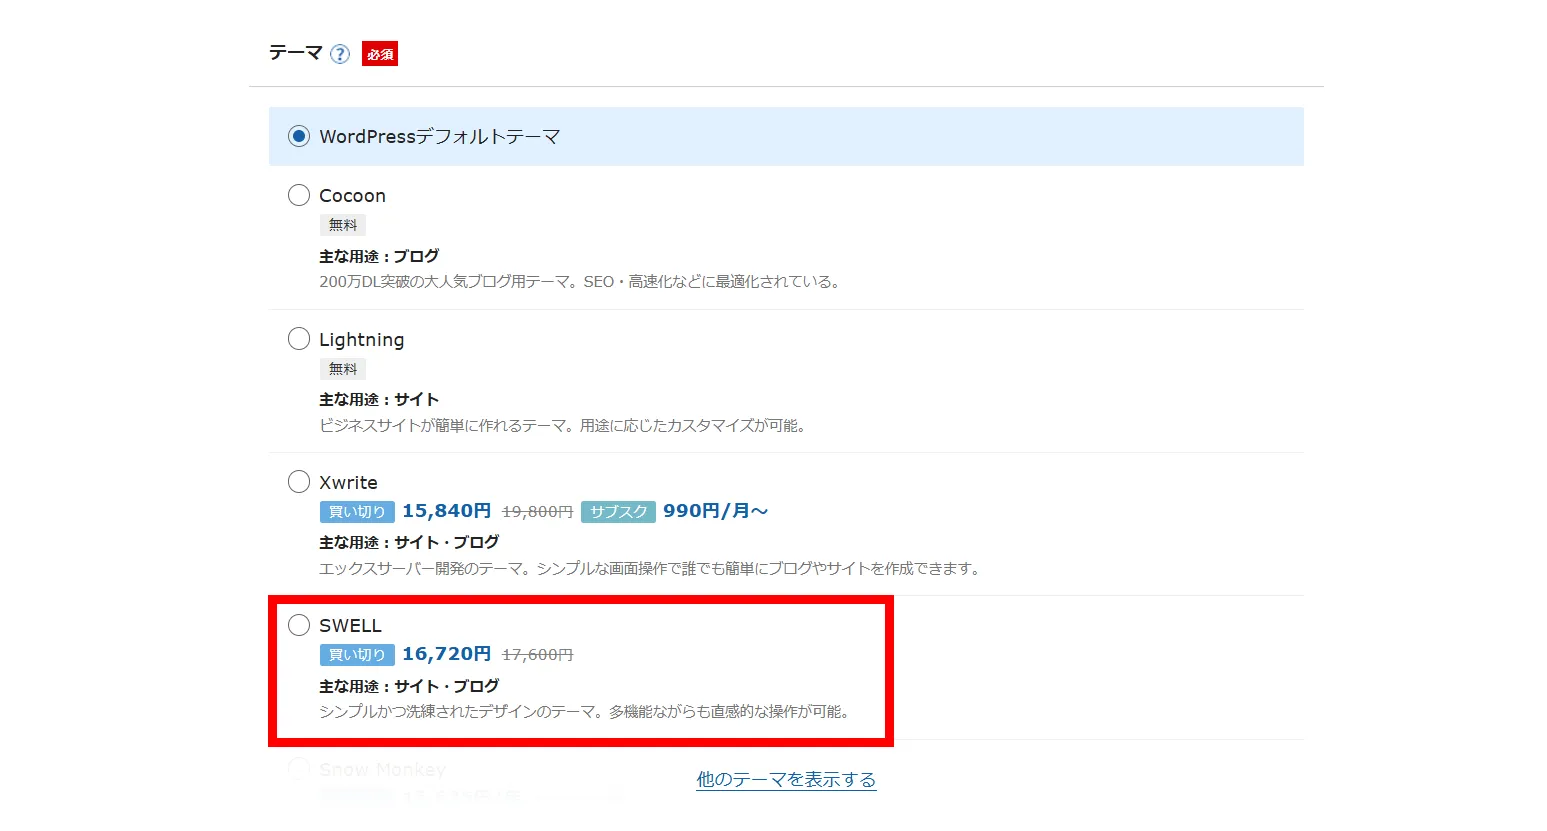Viewport: 1547px width, 831px height.
Task: Click SWELL's 買い切り badge
Action: pyautogui.click(x=357, y=655)
